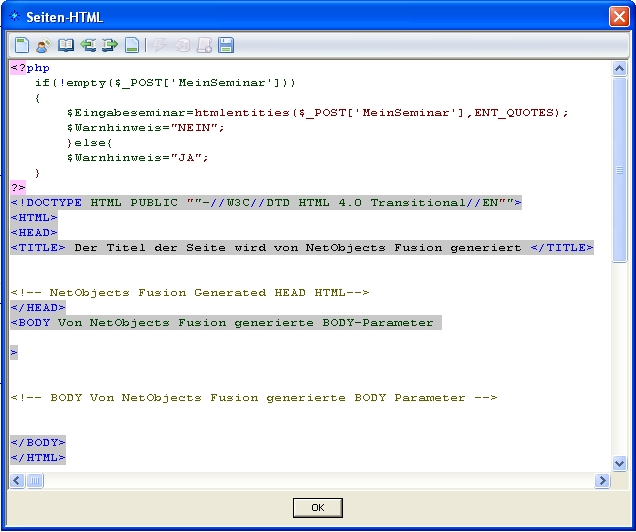
Task: Click the <TITLE> line in the code
Action: 300,247
